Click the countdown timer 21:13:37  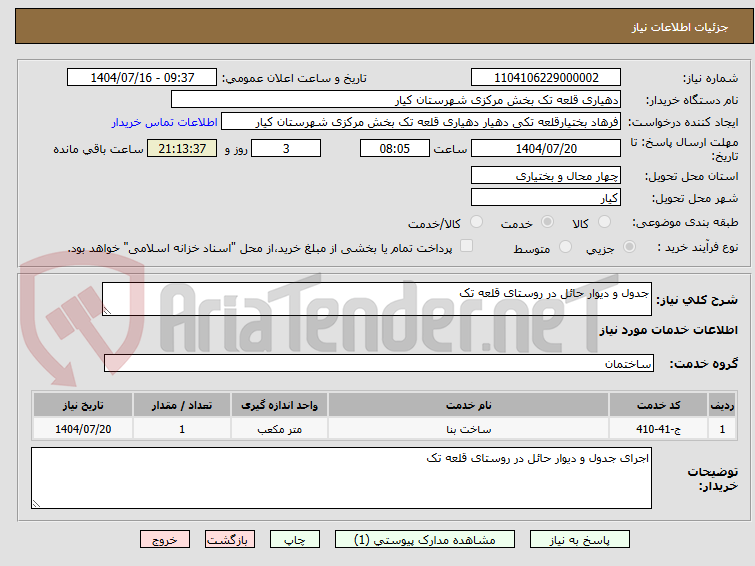[x=182, y=148]
